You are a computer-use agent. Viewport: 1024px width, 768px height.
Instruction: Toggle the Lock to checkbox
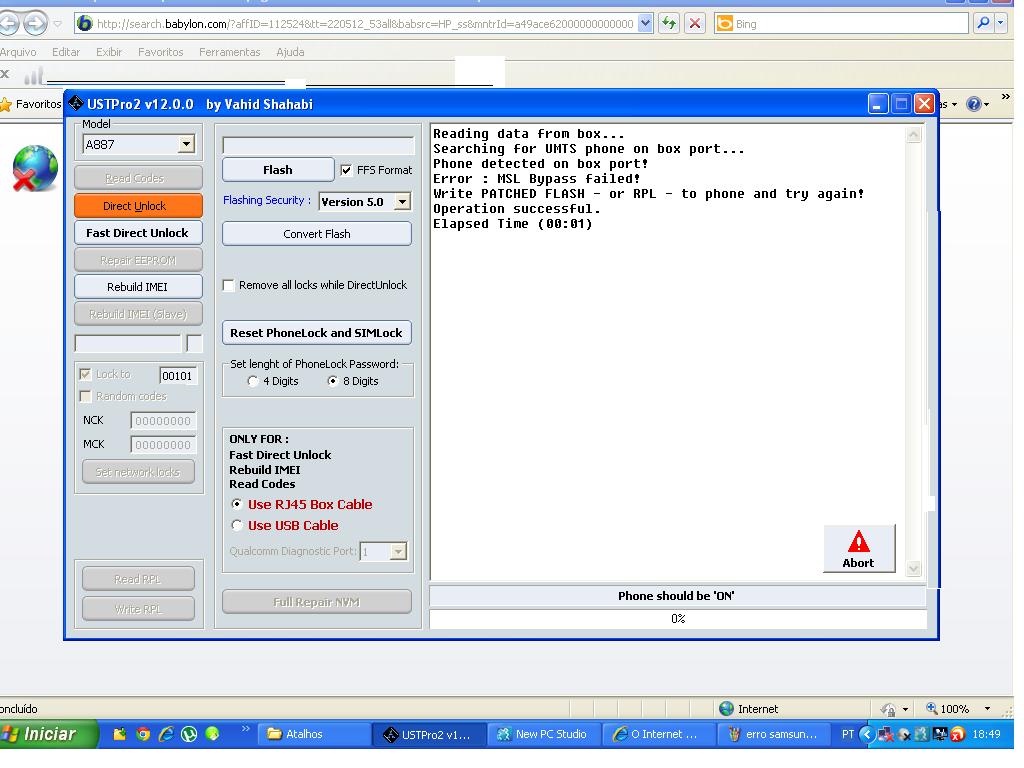[85, 374]
